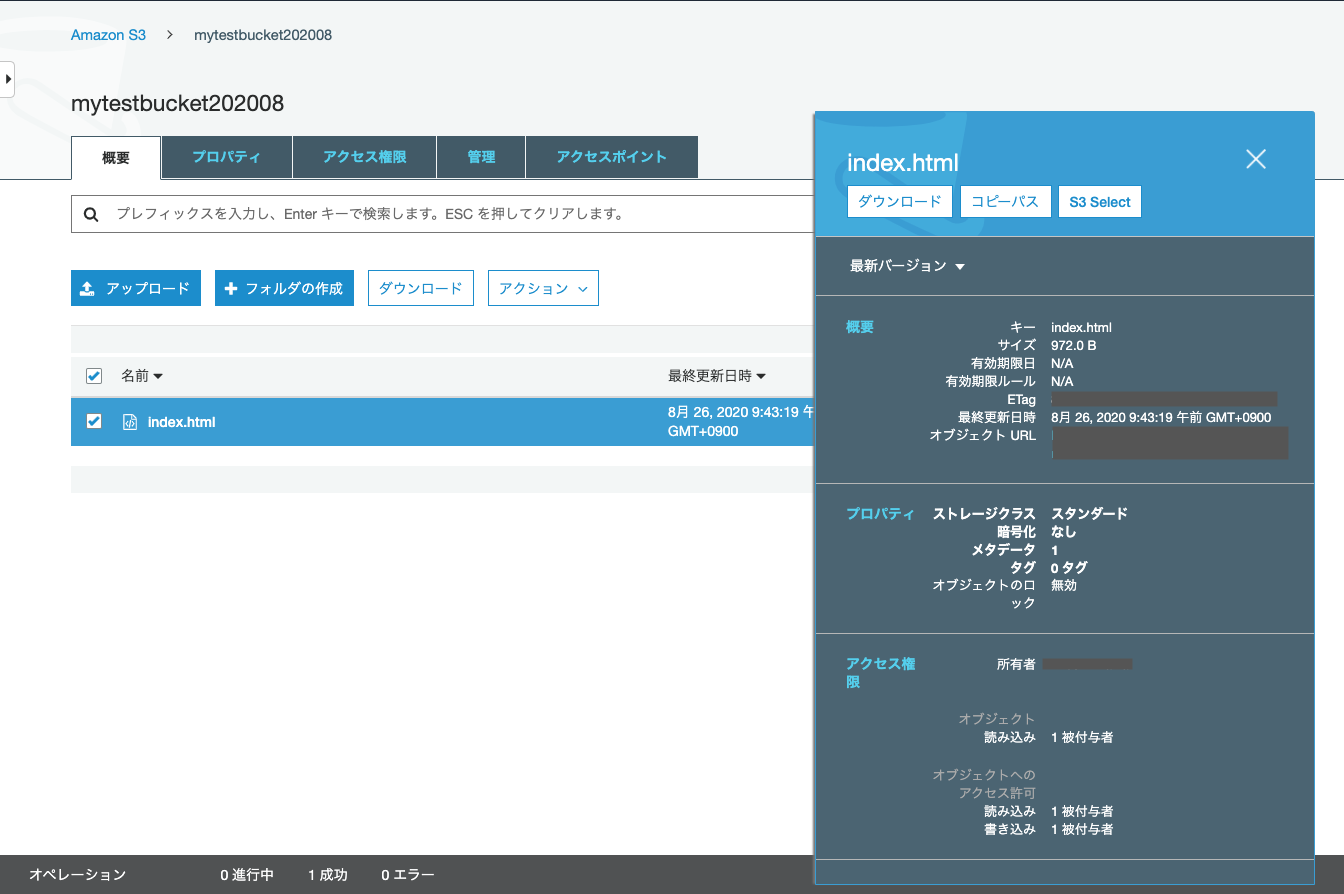Switch to the 管理 tab
This screenshot has width=1344, height=894.
tap(480, 157)
